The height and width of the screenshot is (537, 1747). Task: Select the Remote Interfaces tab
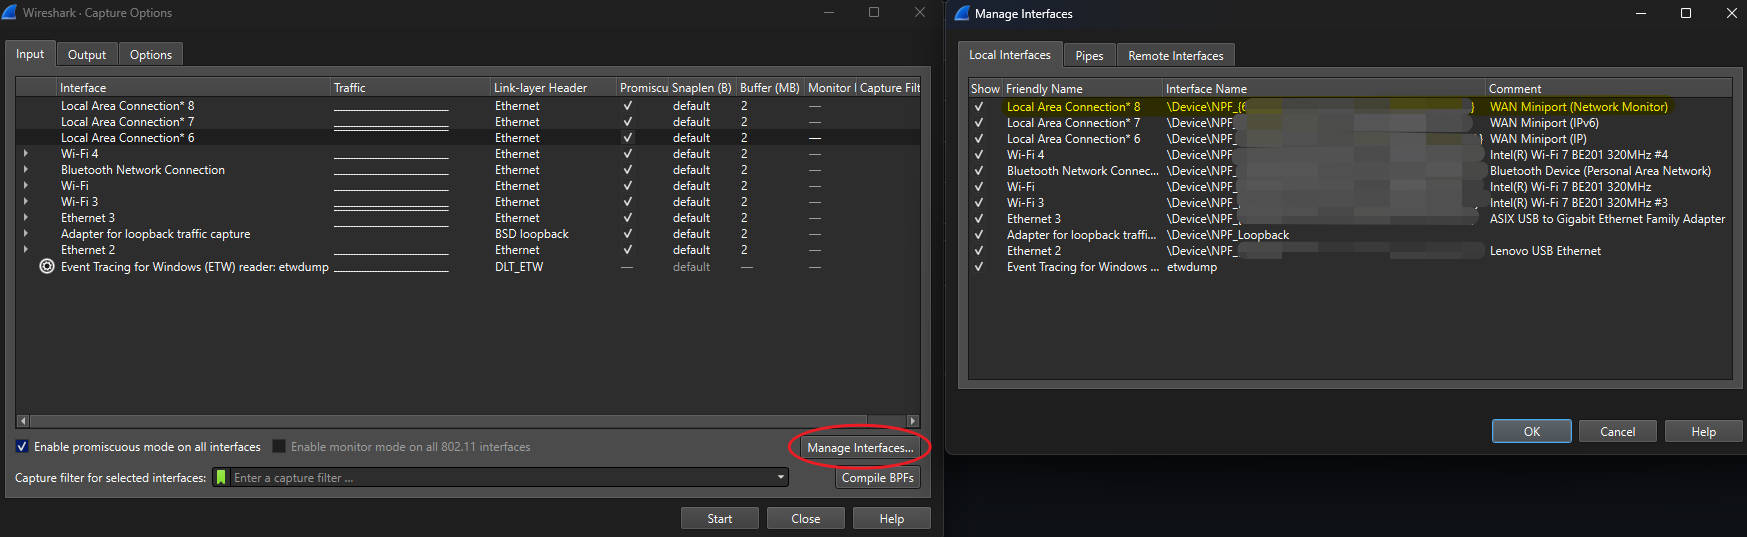point(1176,56)
